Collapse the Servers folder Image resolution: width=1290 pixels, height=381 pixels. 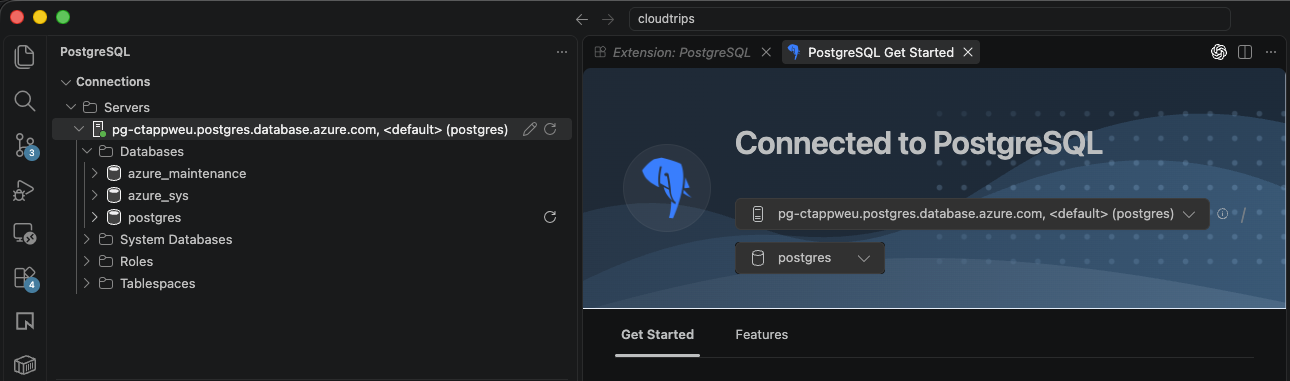pos(71,107)
